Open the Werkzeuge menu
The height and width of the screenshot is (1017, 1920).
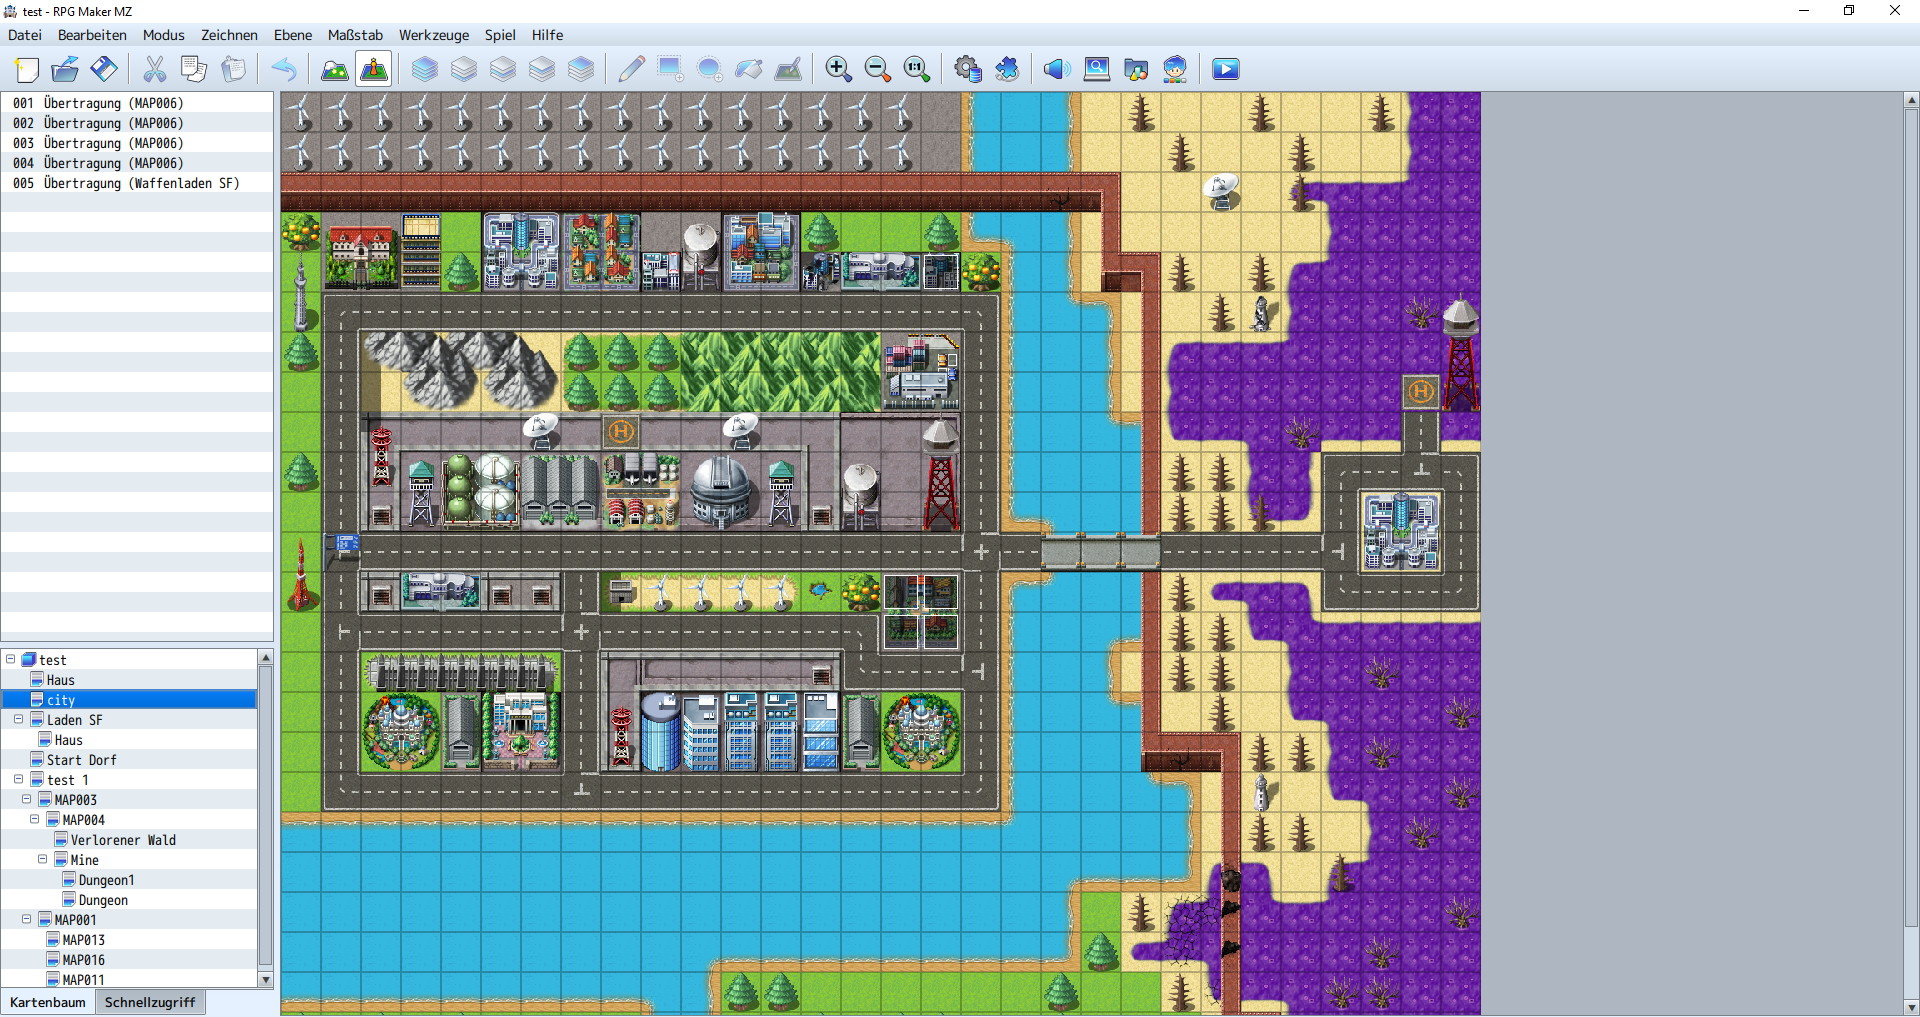[x=433, y=35]
